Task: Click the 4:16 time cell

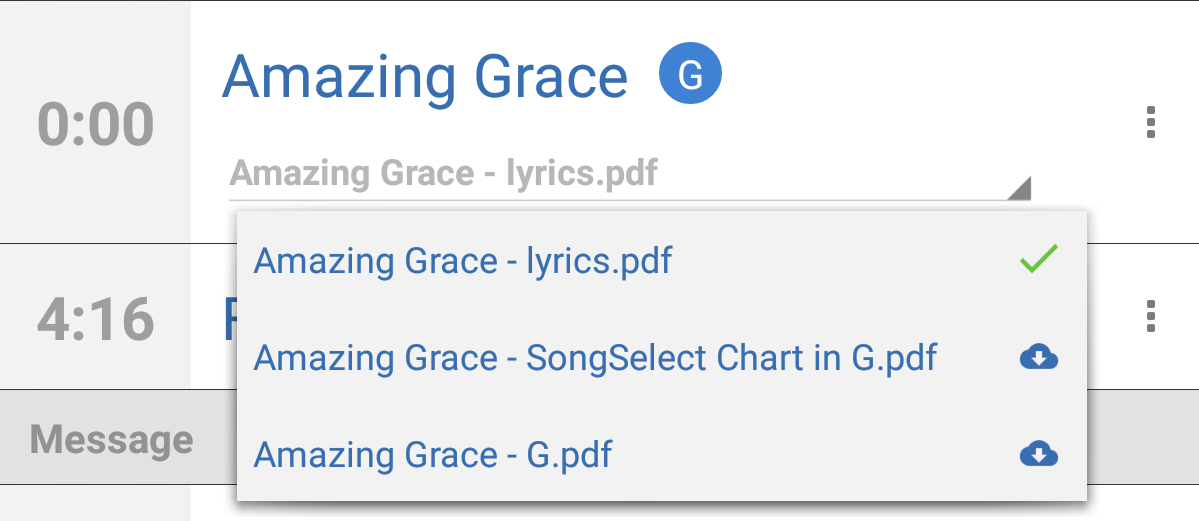Action: [x=95, y=318]
